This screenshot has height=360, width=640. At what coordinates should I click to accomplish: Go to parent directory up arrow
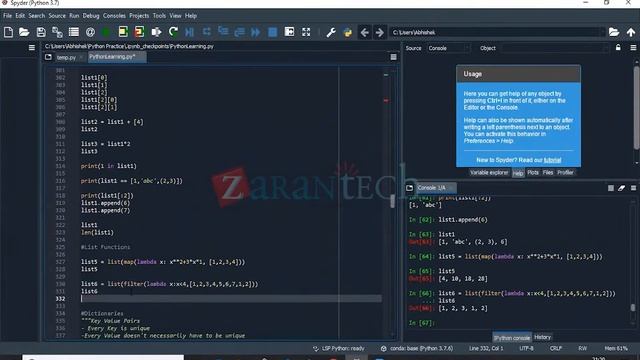pos(631,32)
